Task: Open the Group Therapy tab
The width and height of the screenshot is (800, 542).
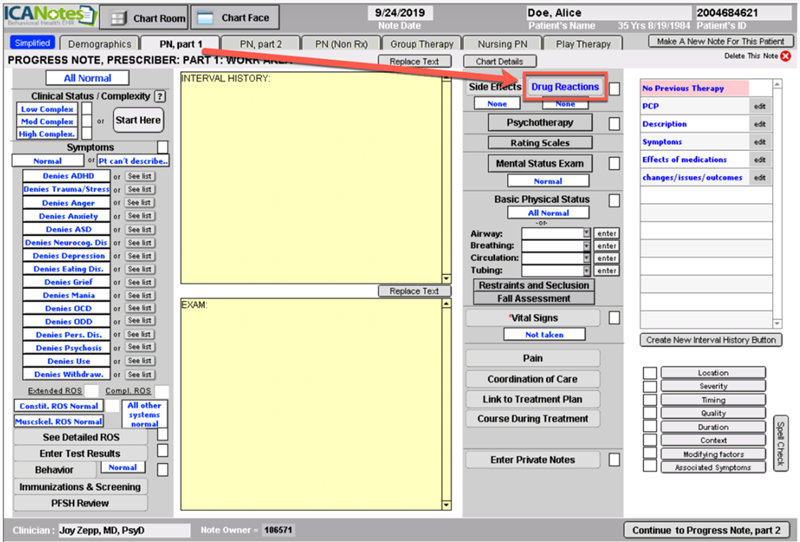Action: tap(423, 44)
